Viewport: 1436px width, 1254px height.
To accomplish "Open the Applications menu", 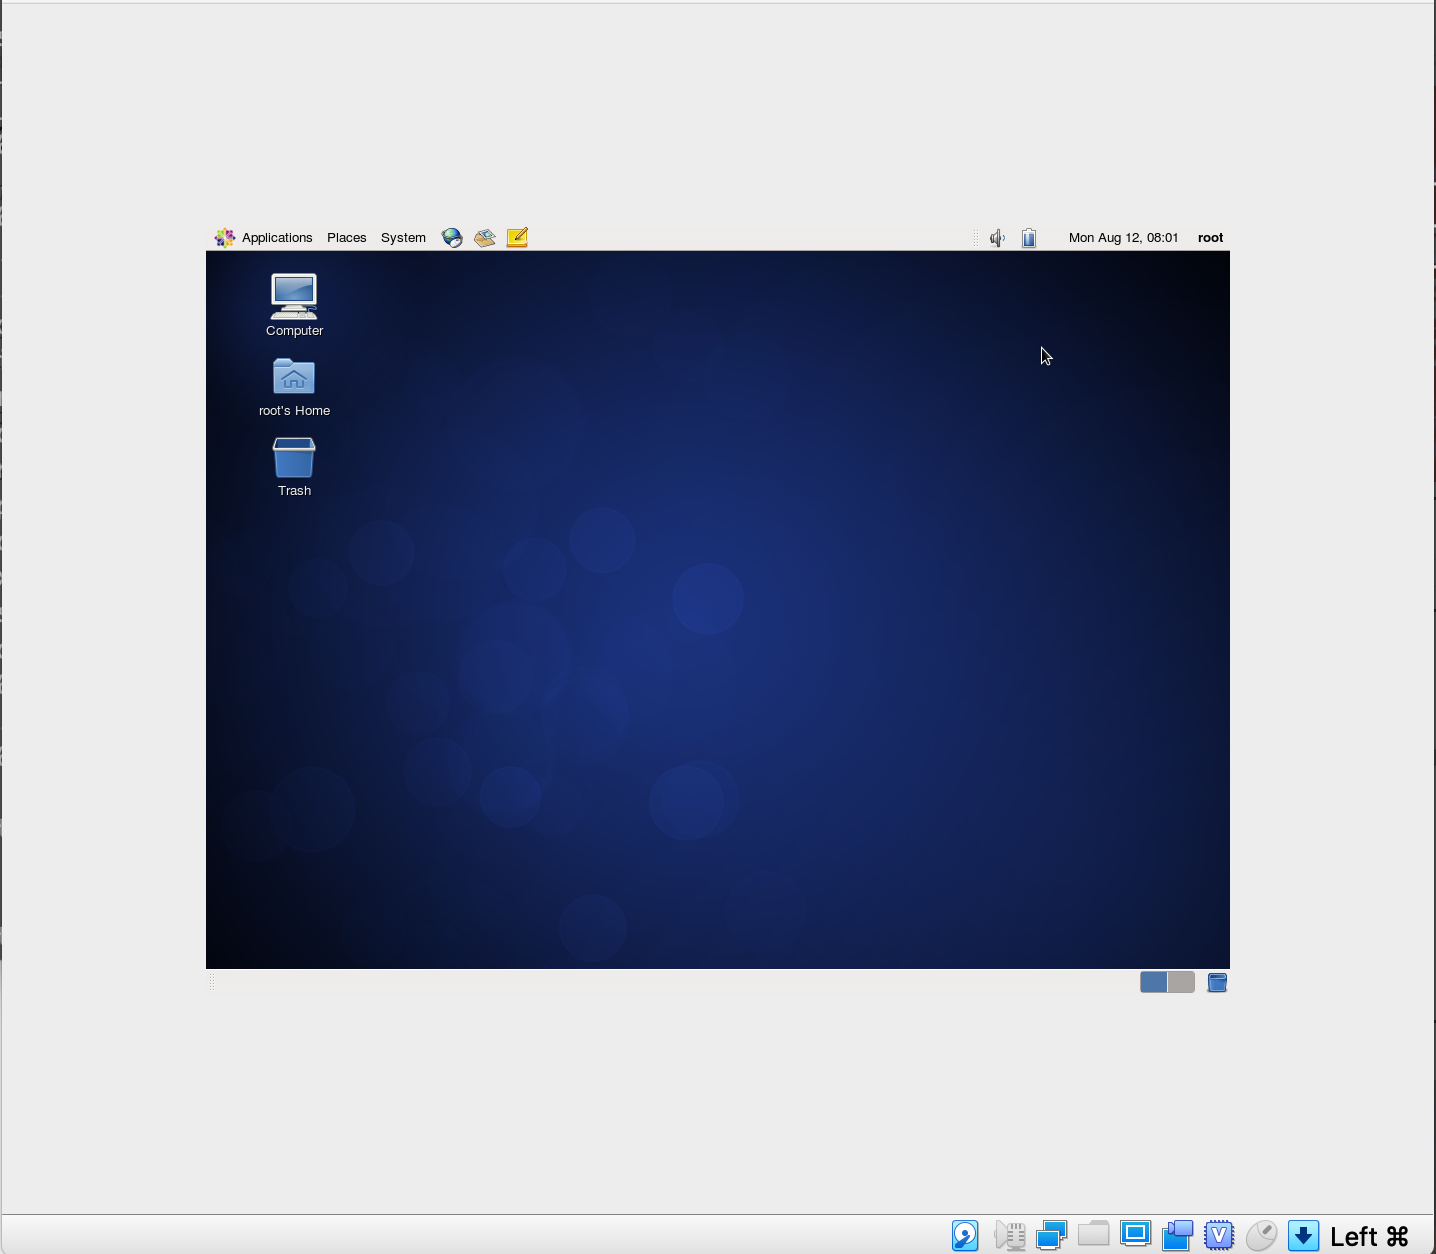I will click(x=264, y=238).
